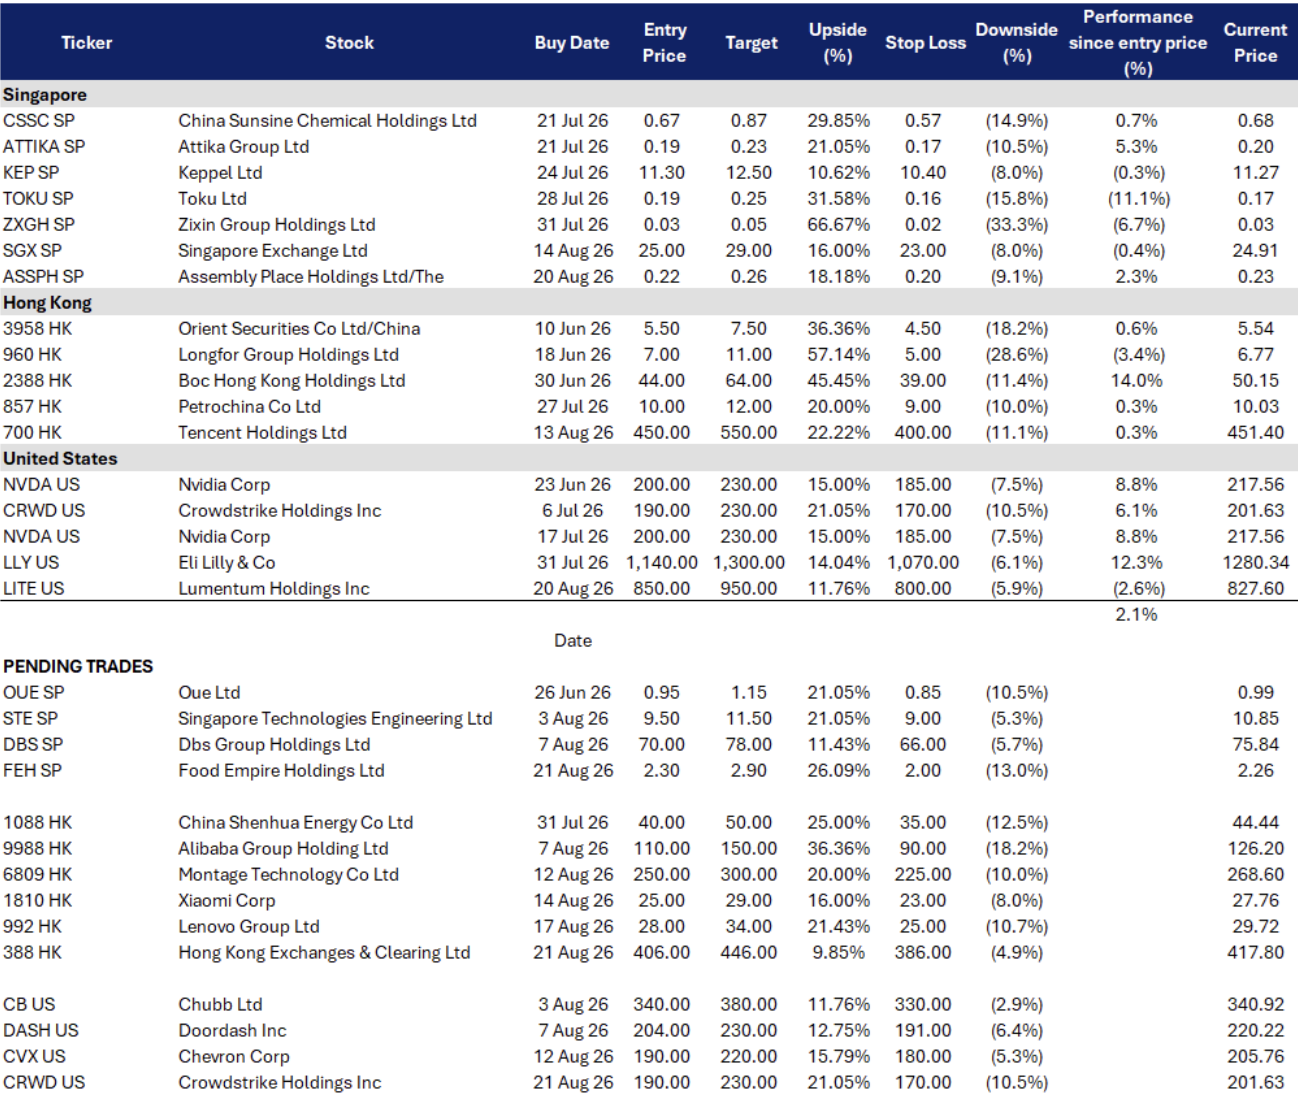Click the Keppel Ltd stock name
Screen dimensions: 1298x1106
[x=220, y=173]
